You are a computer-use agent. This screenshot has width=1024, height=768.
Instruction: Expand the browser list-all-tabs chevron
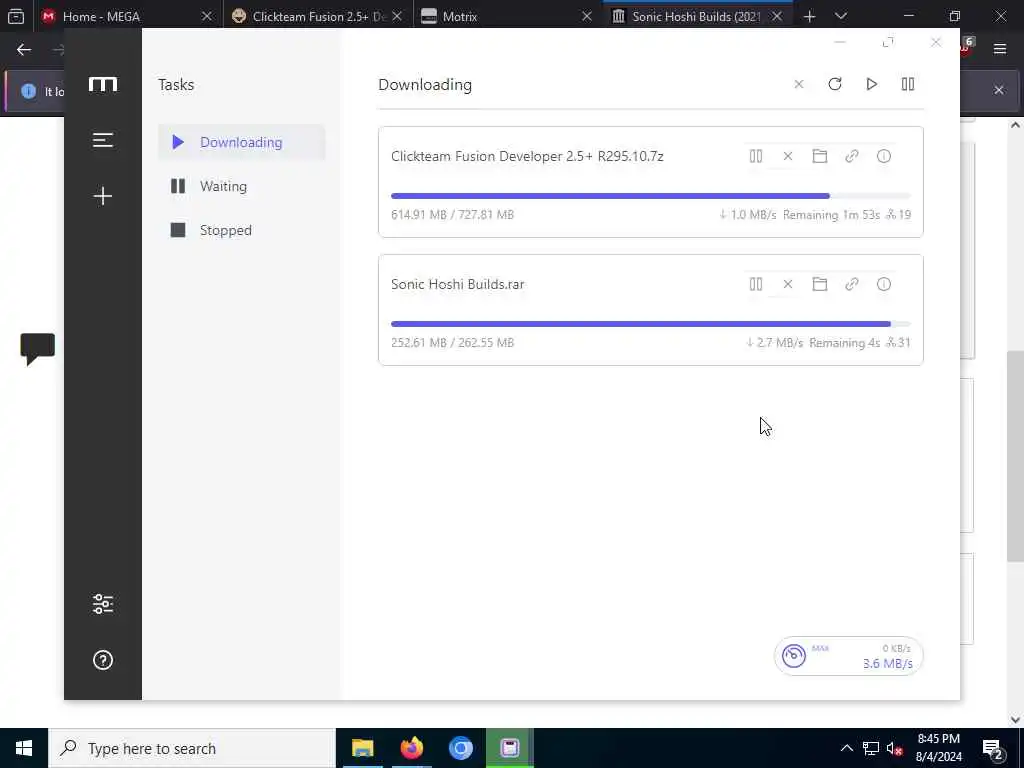(x=840, y=16)
